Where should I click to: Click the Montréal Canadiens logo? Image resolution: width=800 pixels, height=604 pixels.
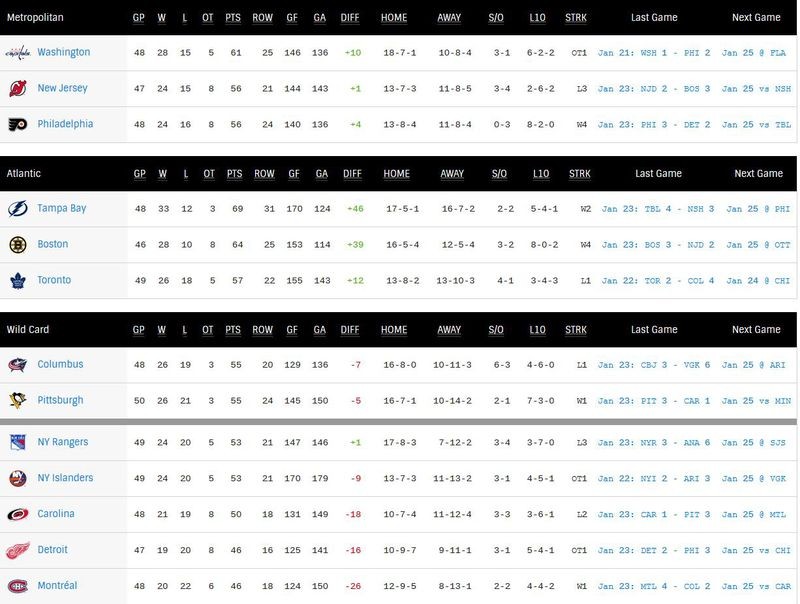(19, 585)
